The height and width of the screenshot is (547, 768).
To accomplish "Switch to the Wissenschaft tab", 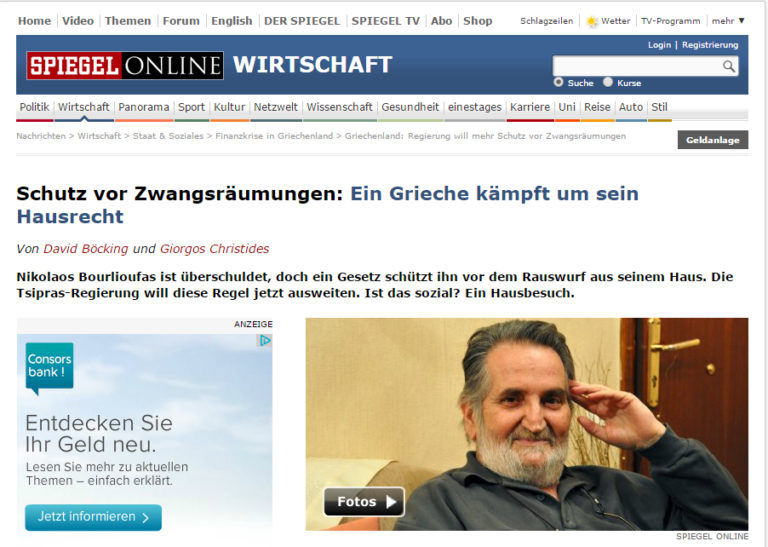I will pyautogui.click(x=339, y=107).
